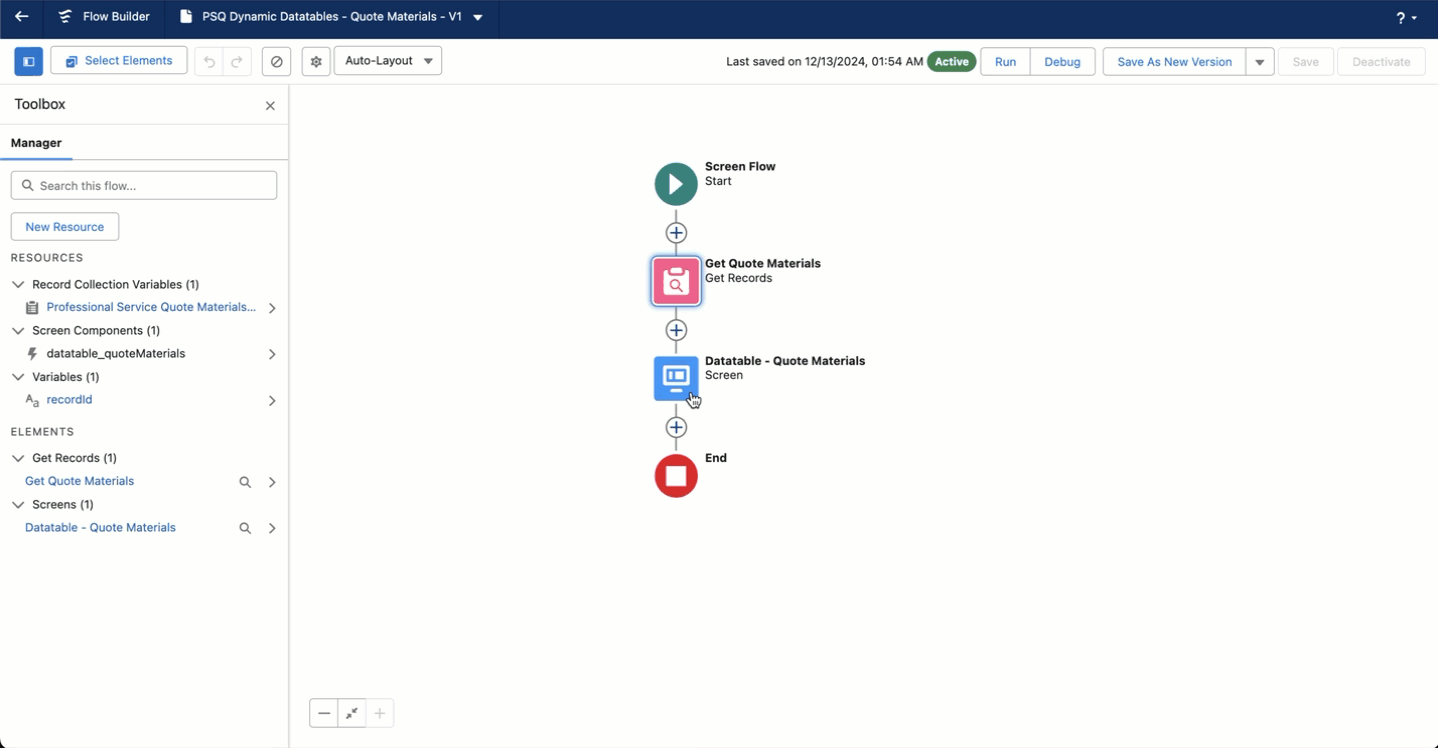Click the redo arrow icon

pos(237,62)
